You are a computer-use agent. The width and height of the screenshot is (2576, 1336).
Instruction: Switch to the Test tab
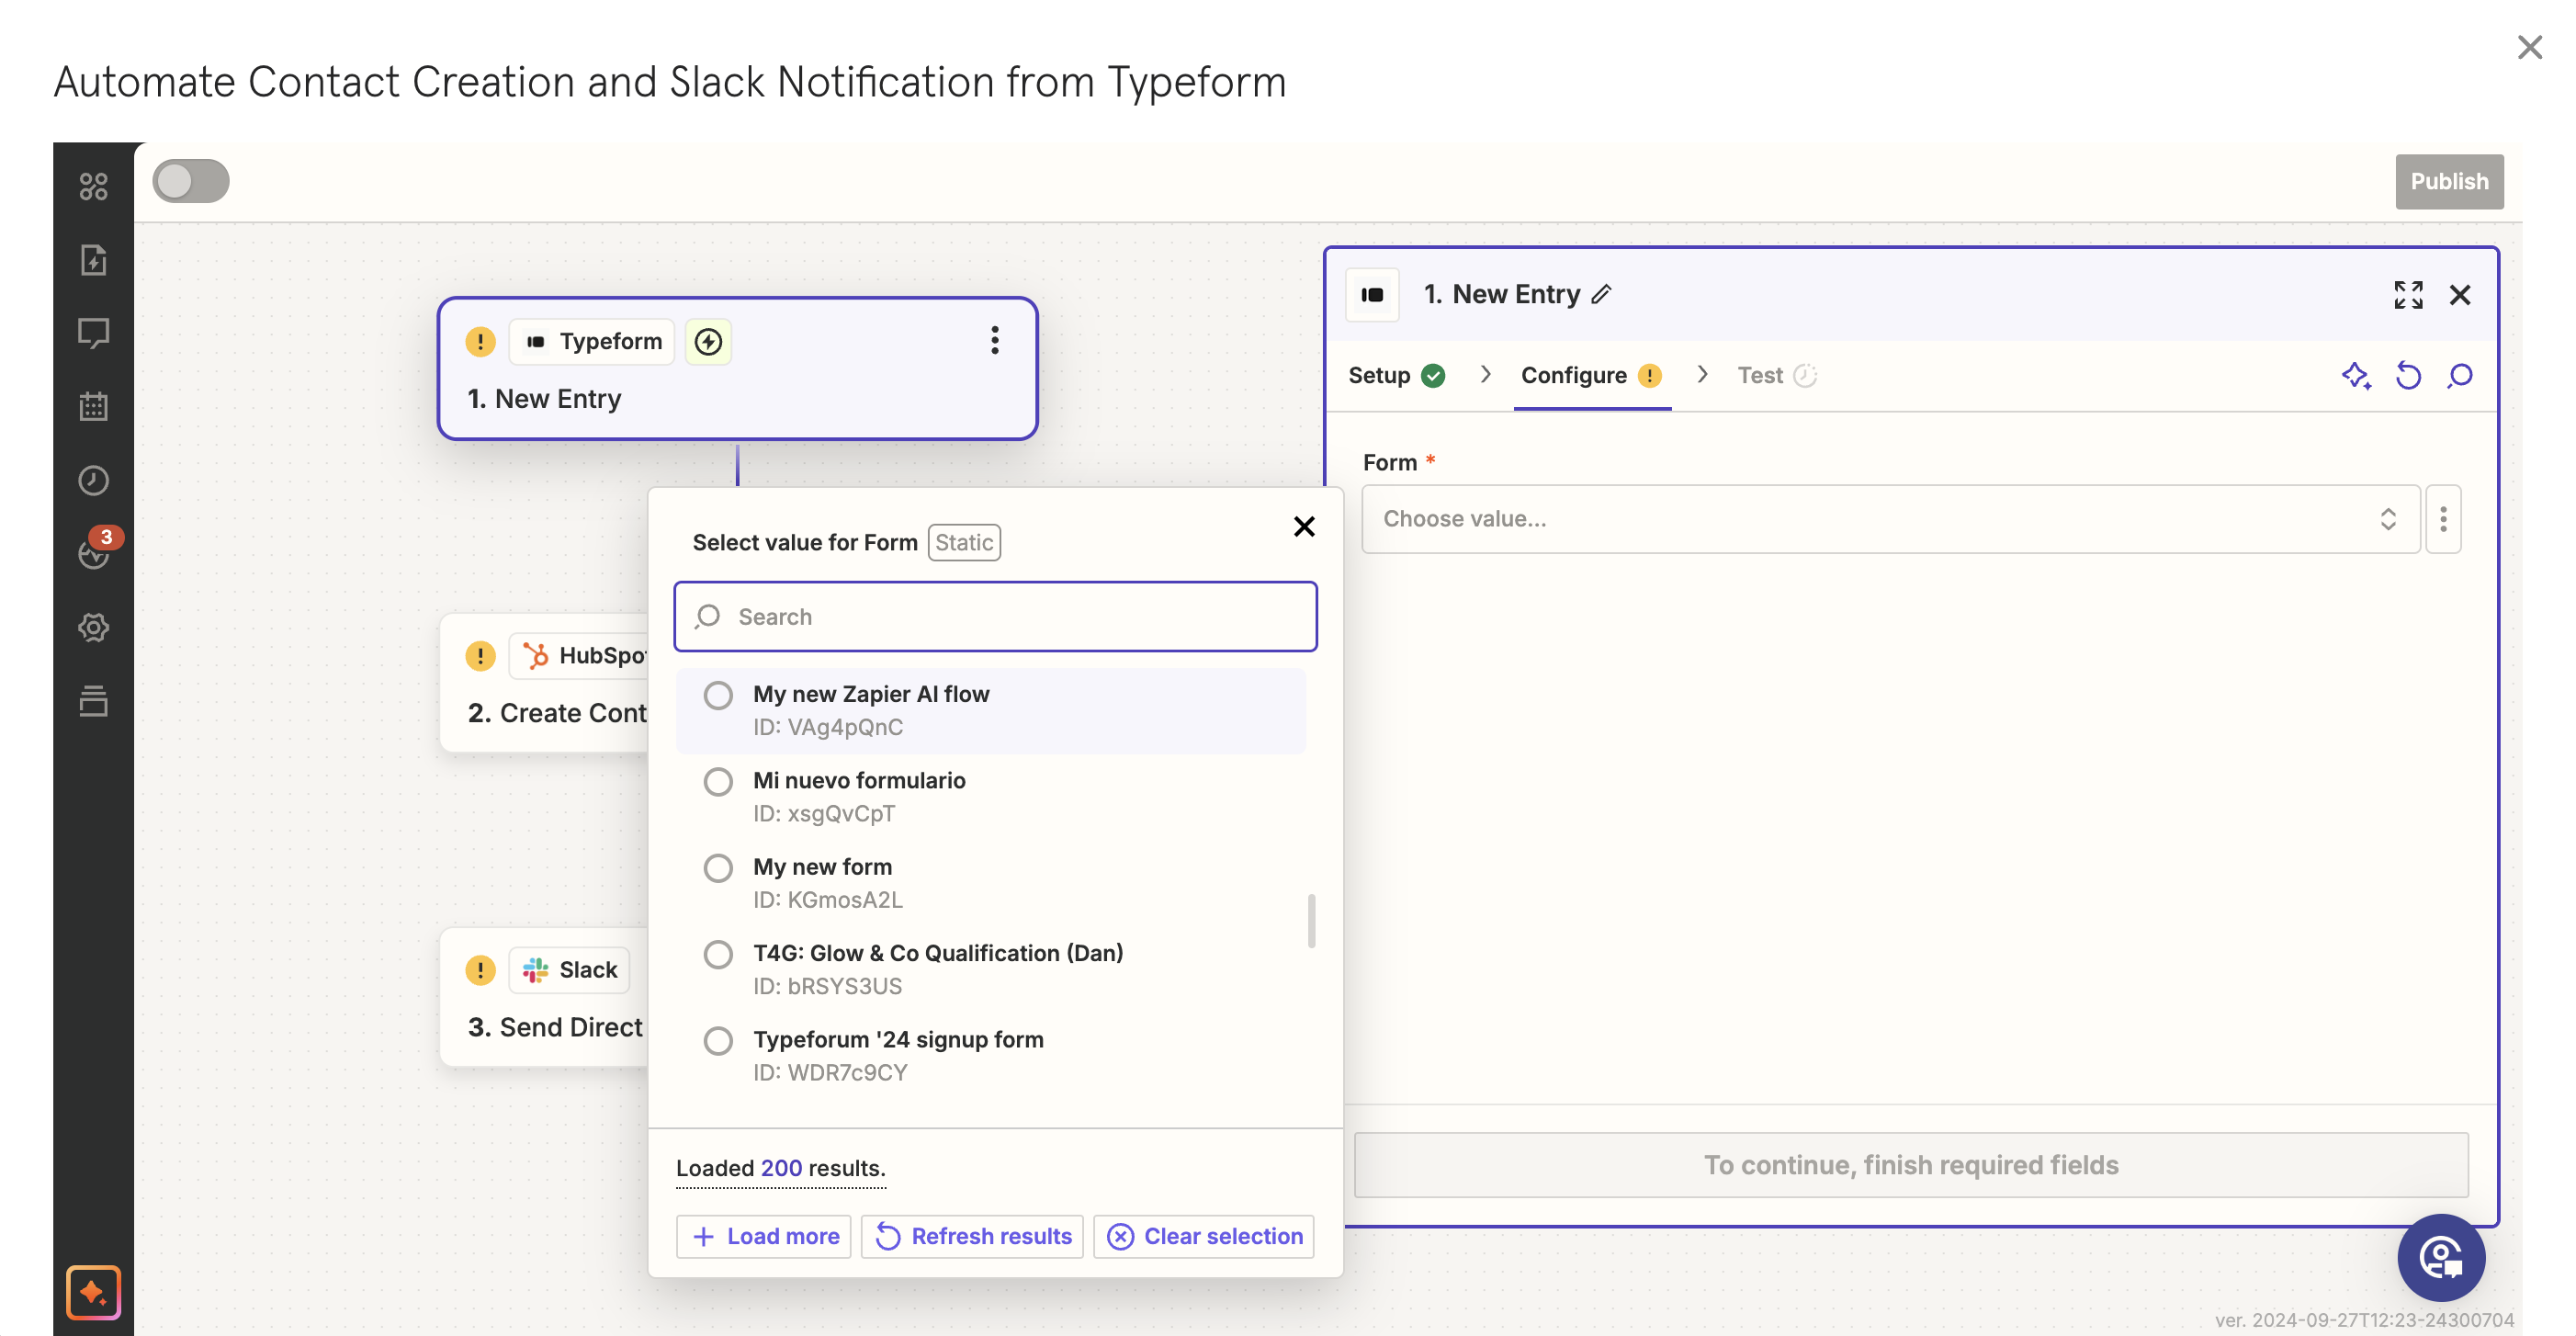point(1776,376)
